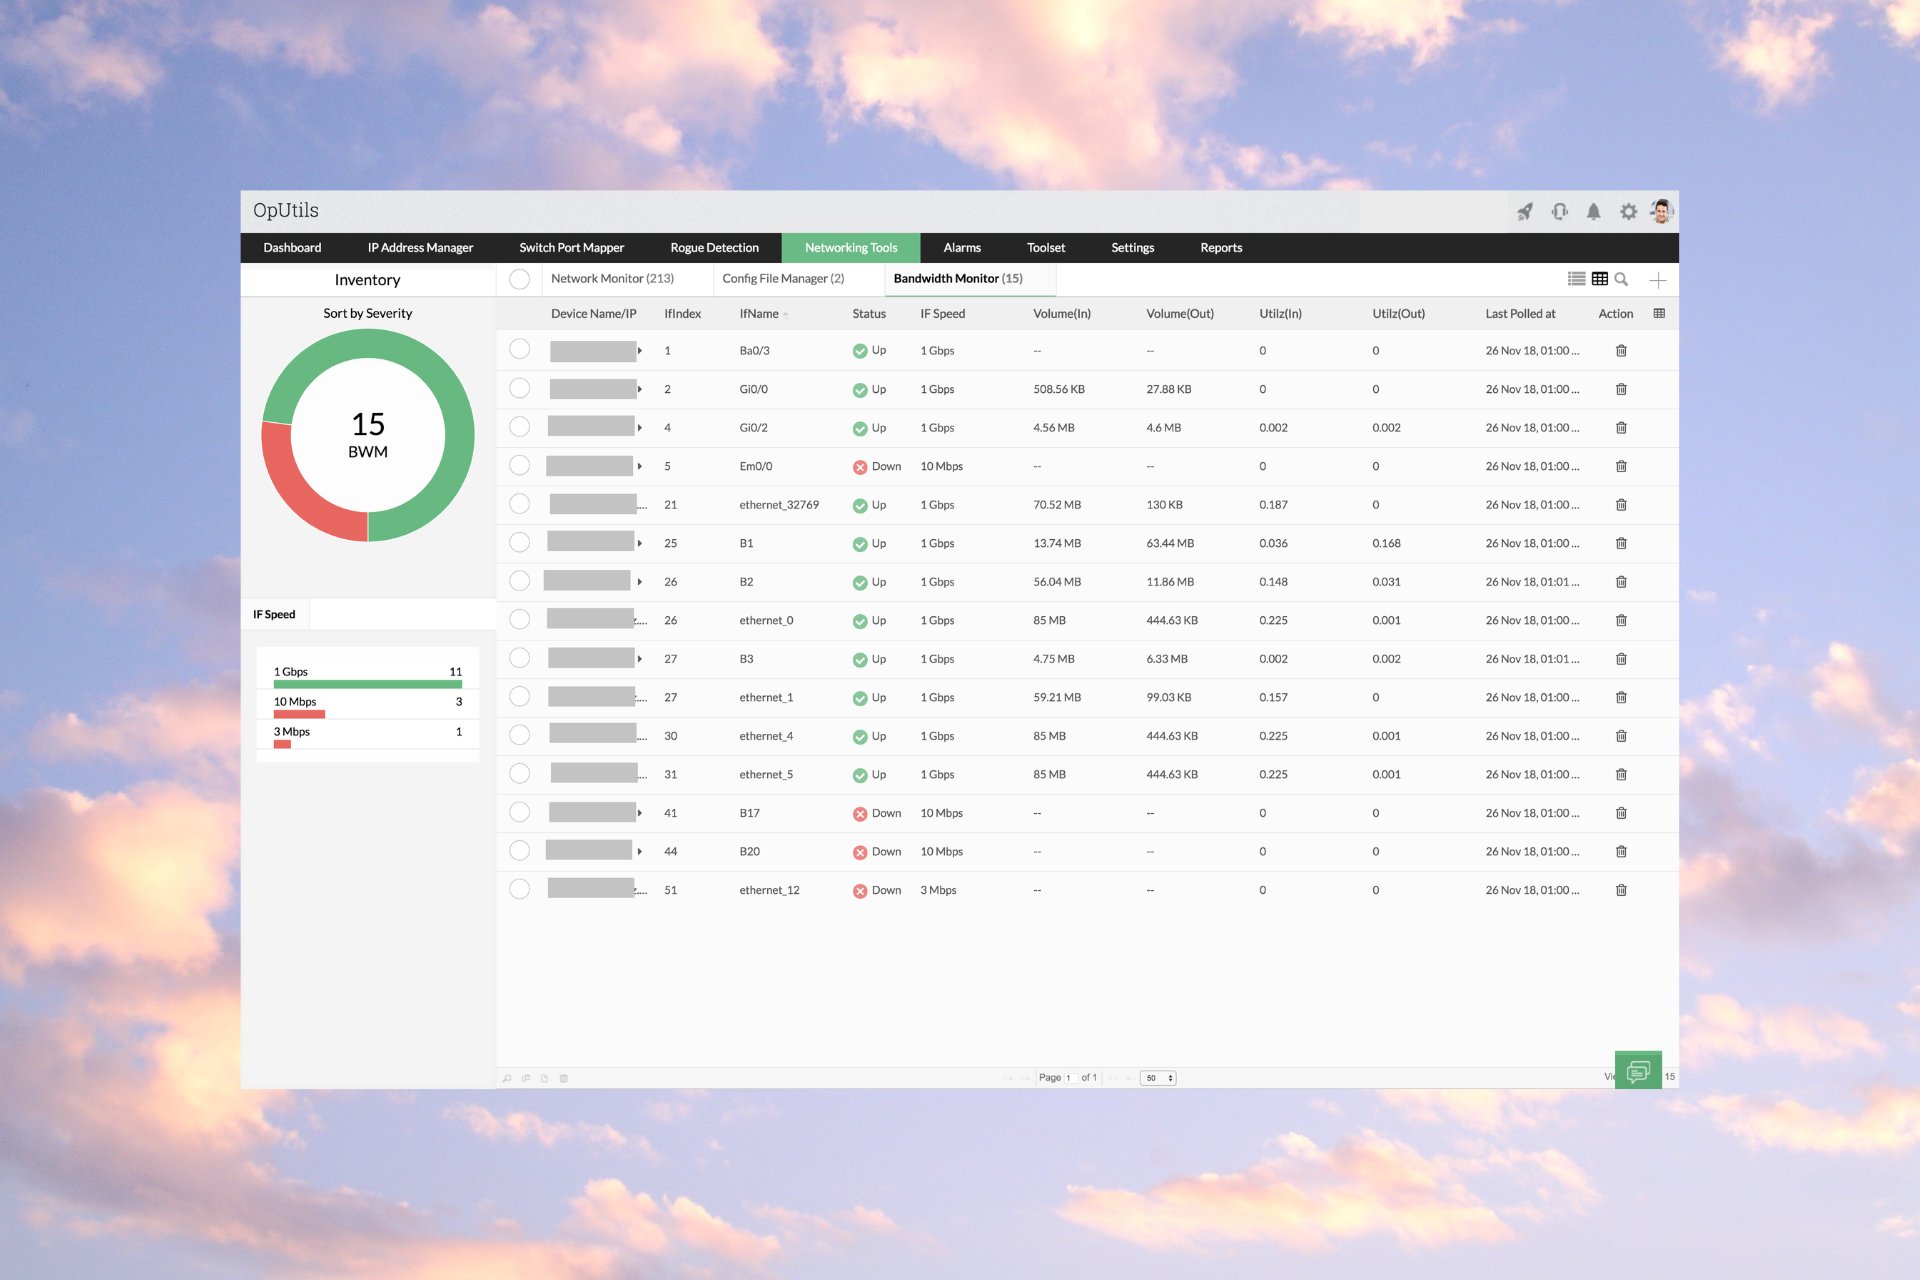
Task: Delete the Ba0/3 interface row
Action: click(x=1621, y=351)
